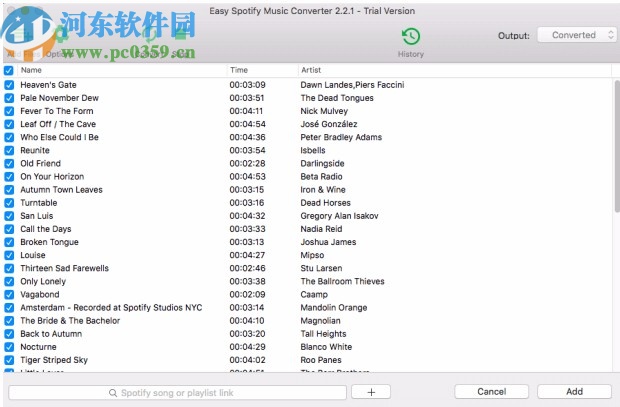Click the artist Tall Heights

[x=323, y=333]
